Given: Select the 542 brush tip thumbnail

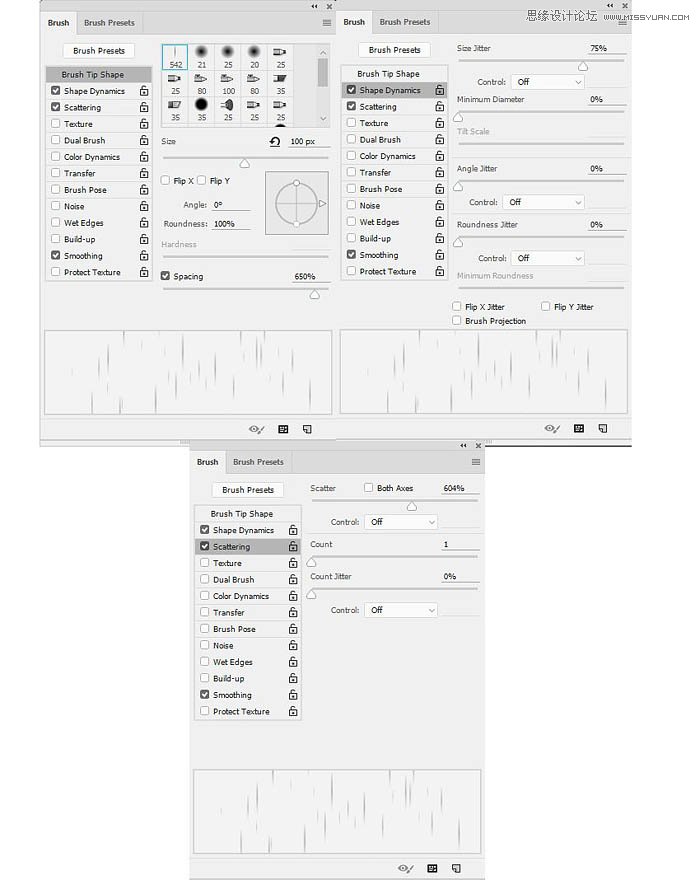Looking at the screenshot, I should click(175, 57).
